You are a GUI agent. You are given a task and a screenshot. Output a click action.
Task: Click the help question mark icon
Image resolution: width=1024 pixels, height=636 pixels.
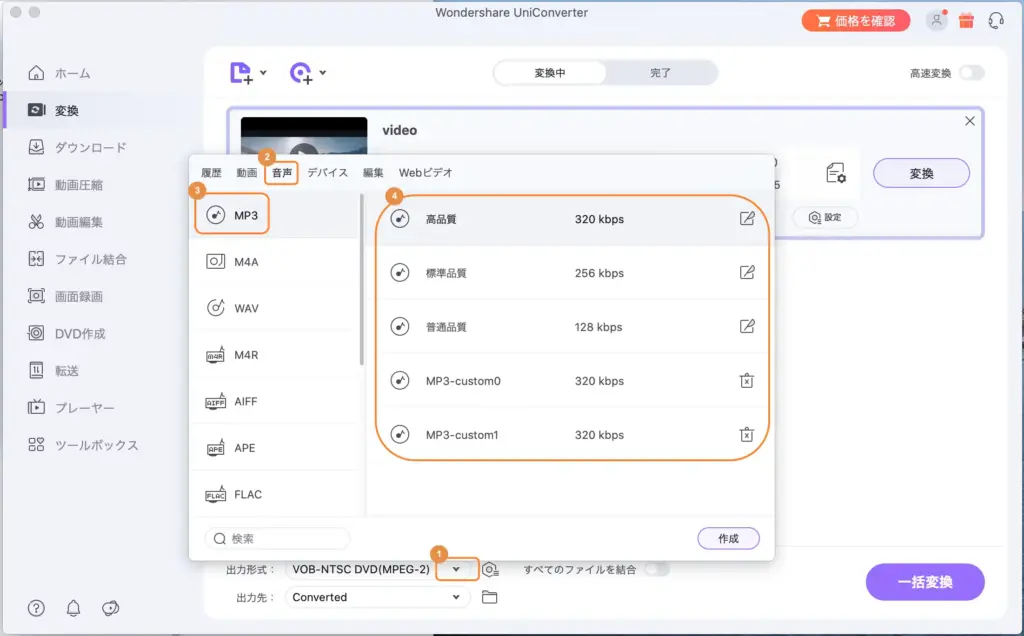pyautogui.click(x=37, y=608)
